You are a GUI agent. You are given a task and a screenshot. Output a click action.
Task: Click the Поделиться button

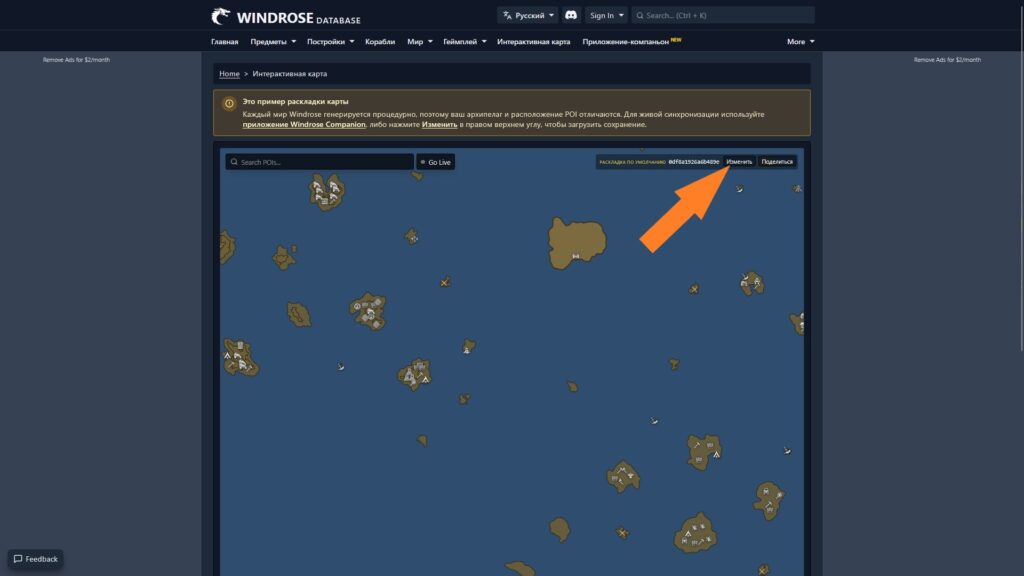777,161
